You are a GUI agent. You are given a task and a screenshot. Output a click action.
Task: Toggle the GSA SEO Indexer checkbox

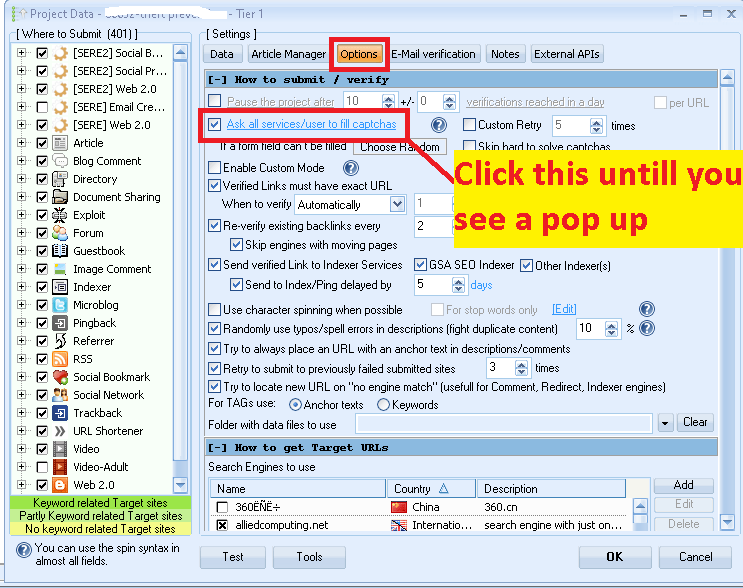[x=421, y=265]
